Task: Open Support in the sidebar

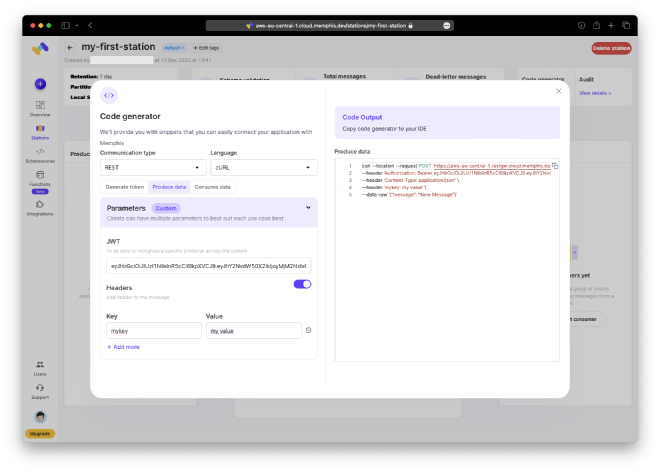Action: pyautogui.click(x=39, y=390)
